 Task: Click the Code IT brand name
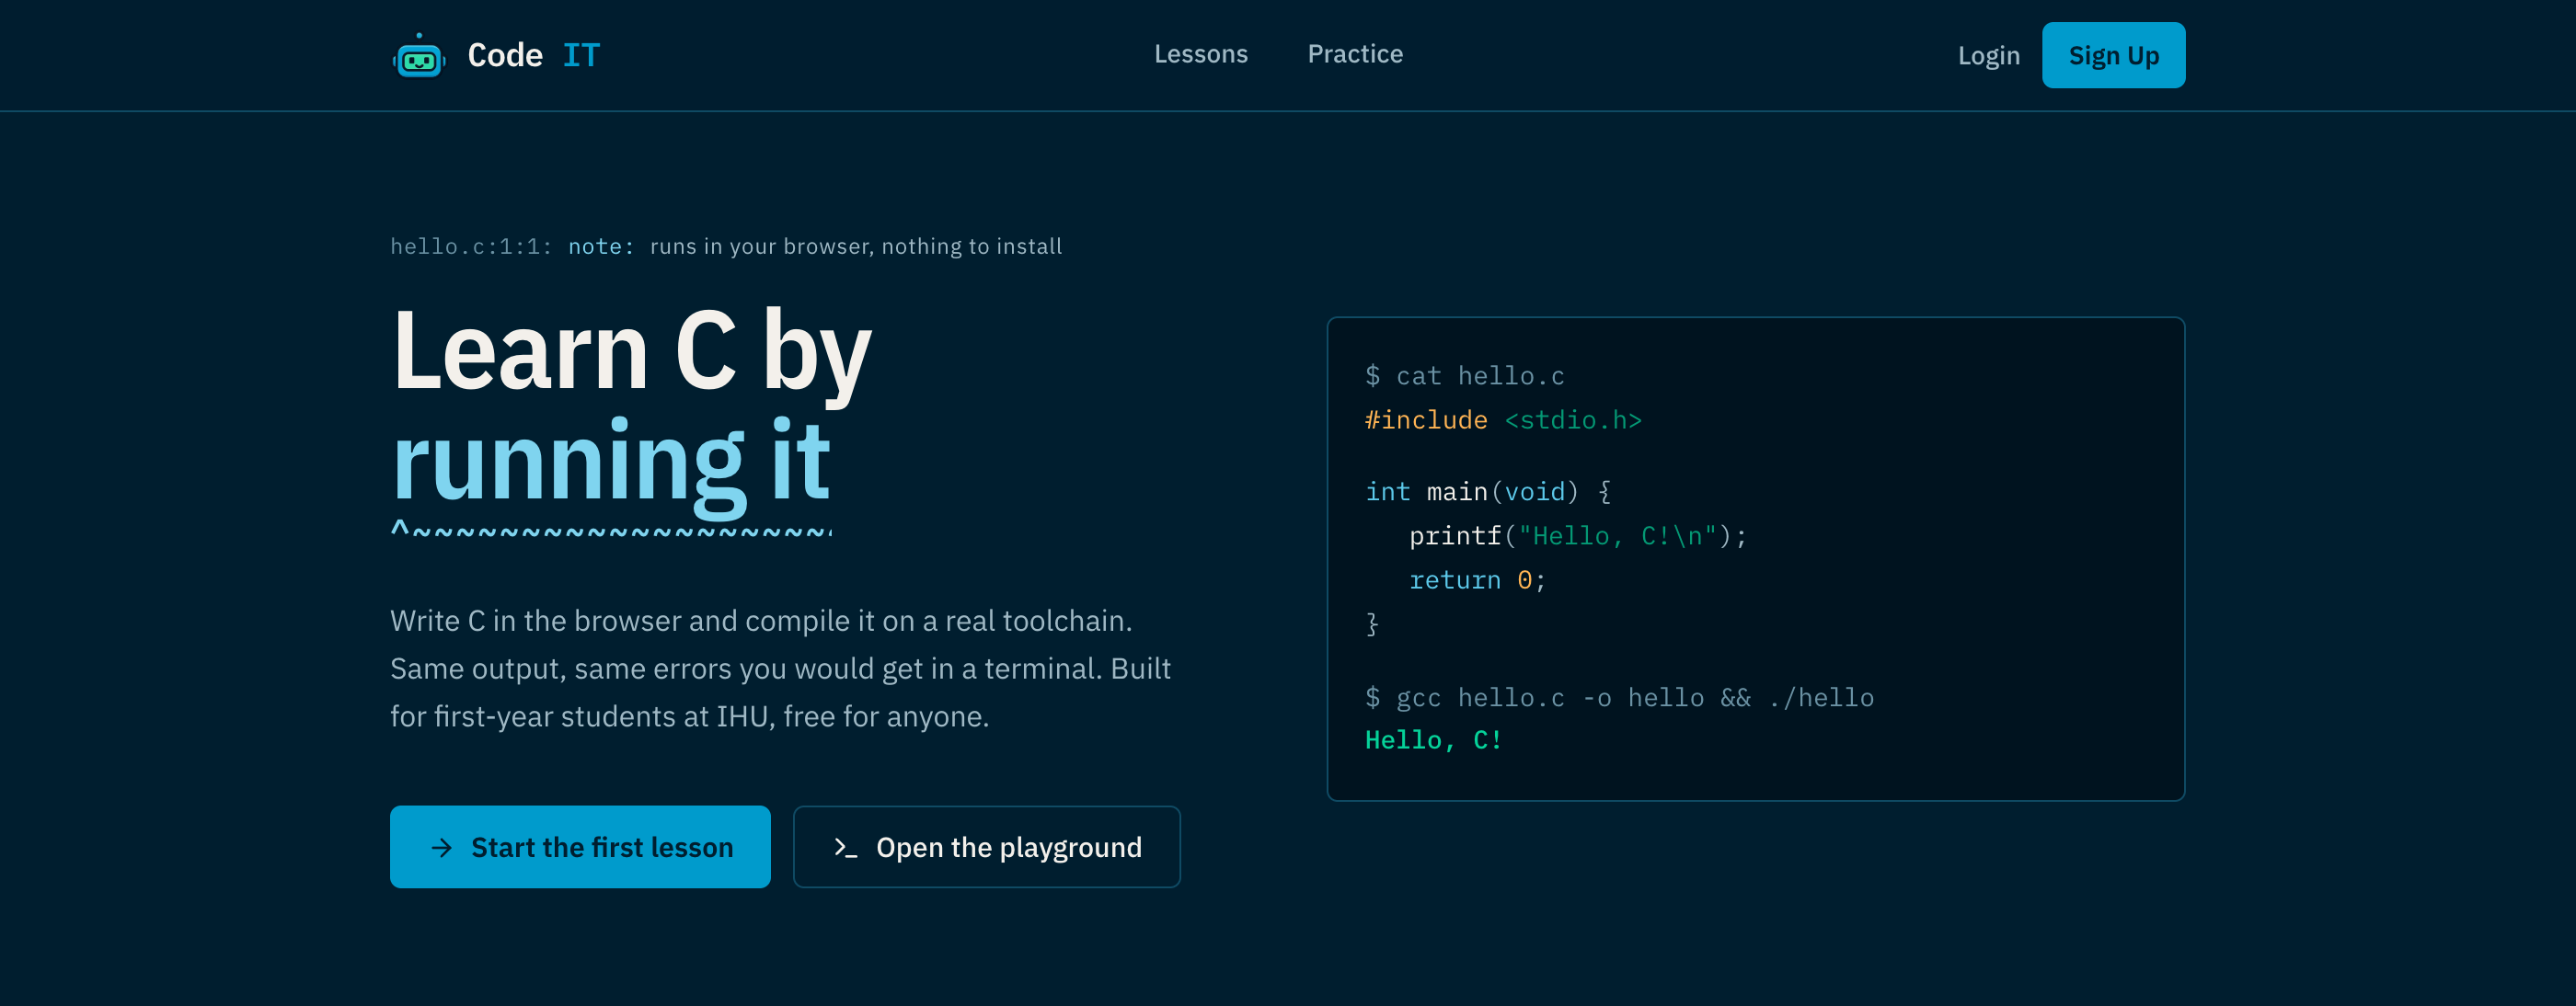[x=533, y=55]
